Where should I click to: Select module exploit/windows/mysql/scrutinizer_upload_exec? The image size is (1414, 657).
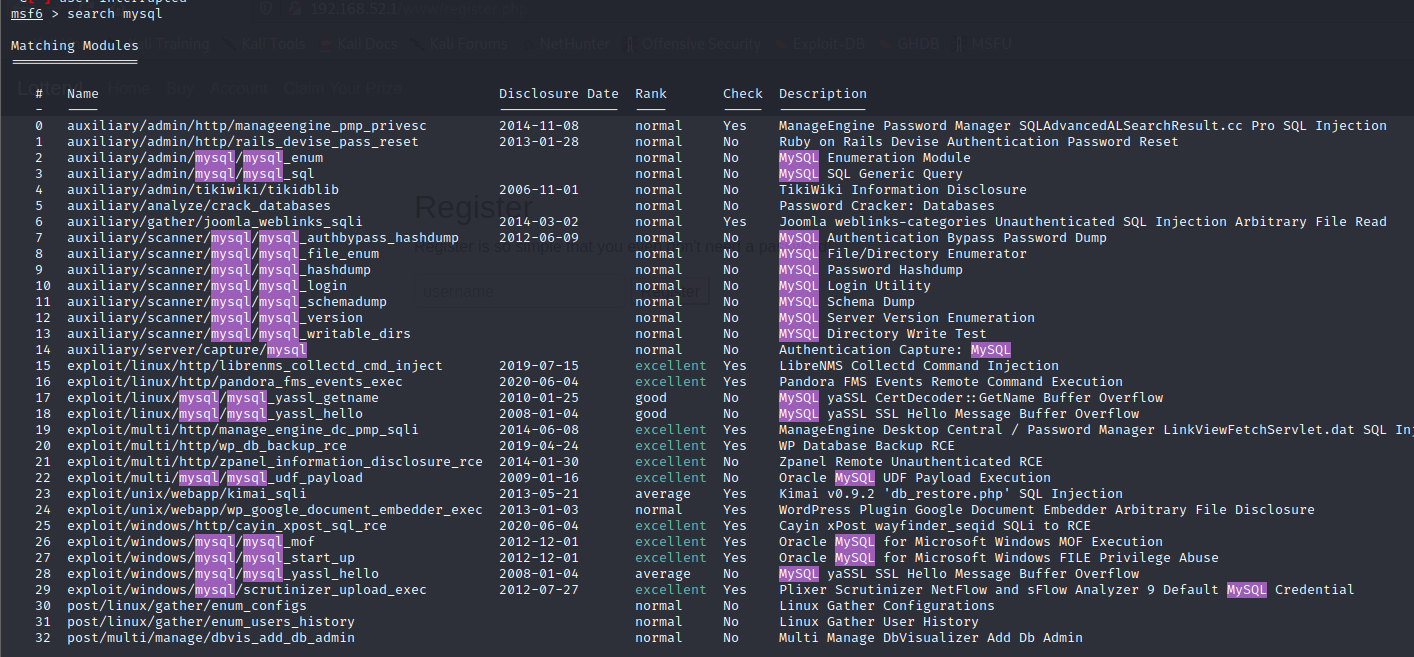point(247,590)
